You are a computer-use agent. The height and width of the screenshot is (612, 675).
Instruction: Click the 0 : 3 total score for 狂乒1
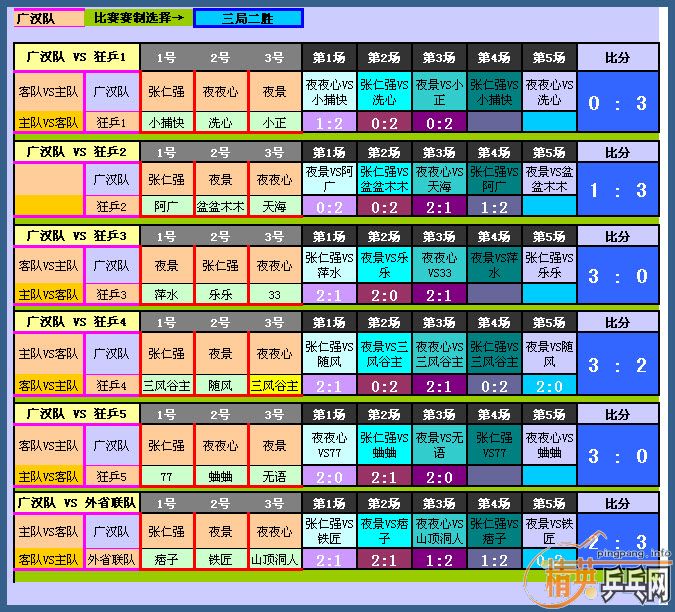pyautogui.click(x=618, y=102)
